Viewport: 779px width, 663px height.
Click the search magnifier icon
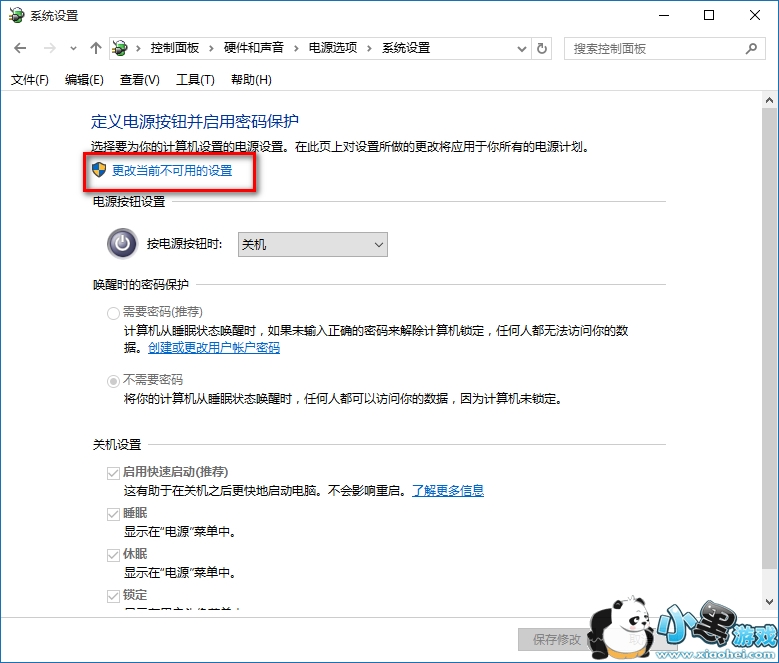pos(751,49)
